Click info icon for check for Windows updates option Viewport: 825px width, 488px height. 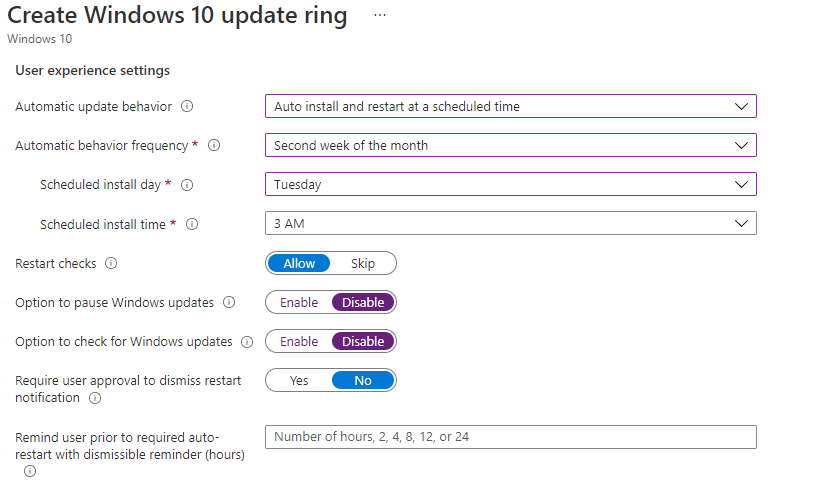pos(247,342)
